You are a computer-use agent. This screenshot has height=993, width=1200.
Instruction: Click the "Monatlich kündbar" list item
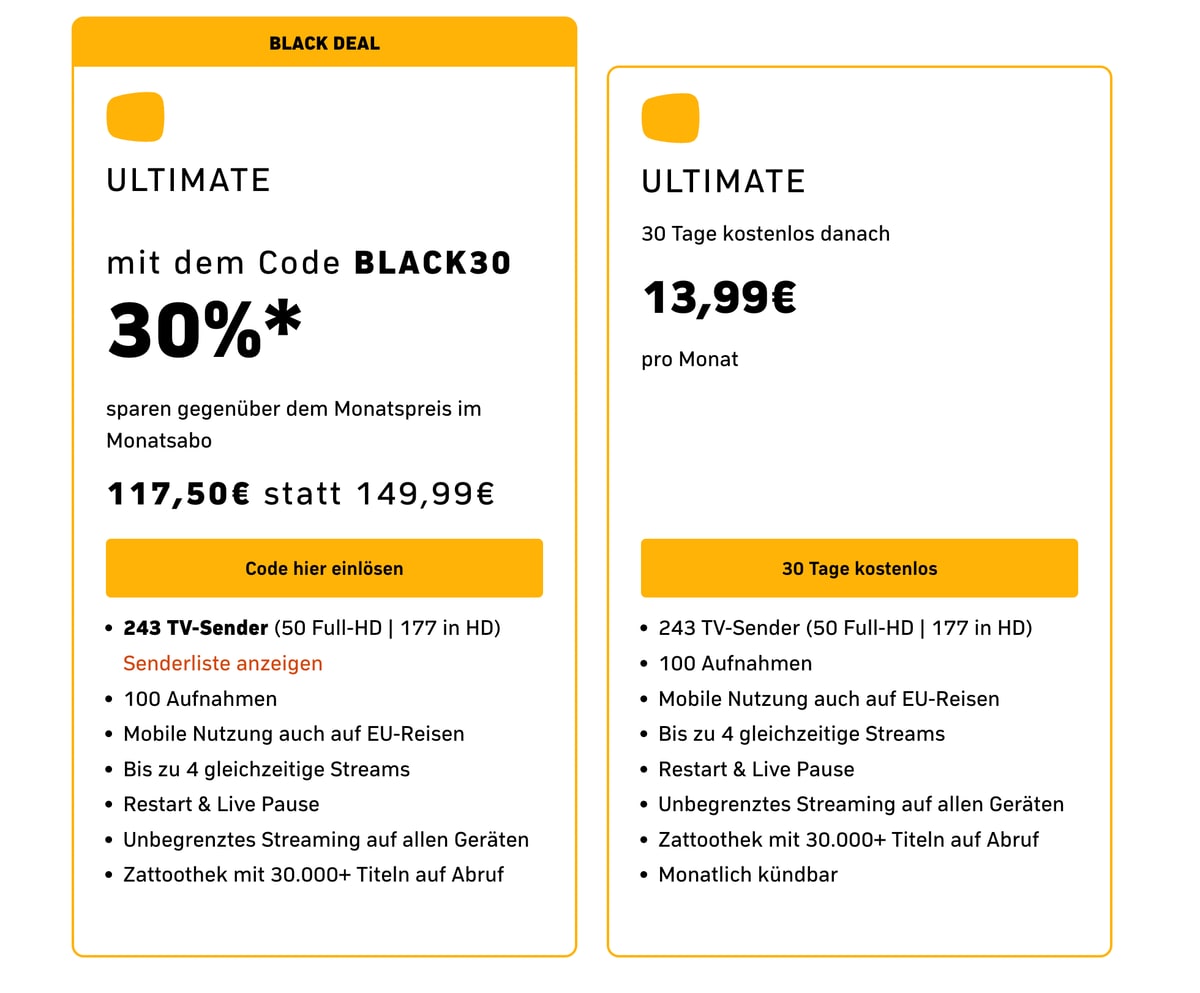coord(748,875)
